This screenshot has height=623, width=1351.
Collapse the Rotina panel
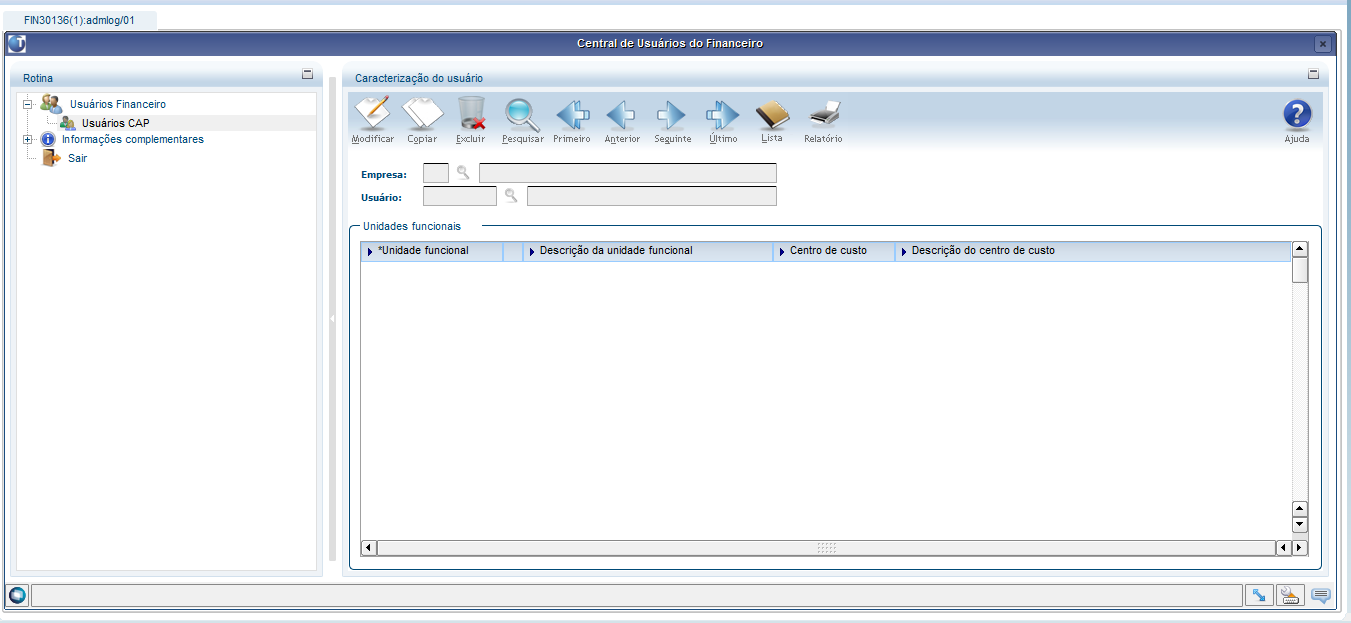(x=307, y=74)
